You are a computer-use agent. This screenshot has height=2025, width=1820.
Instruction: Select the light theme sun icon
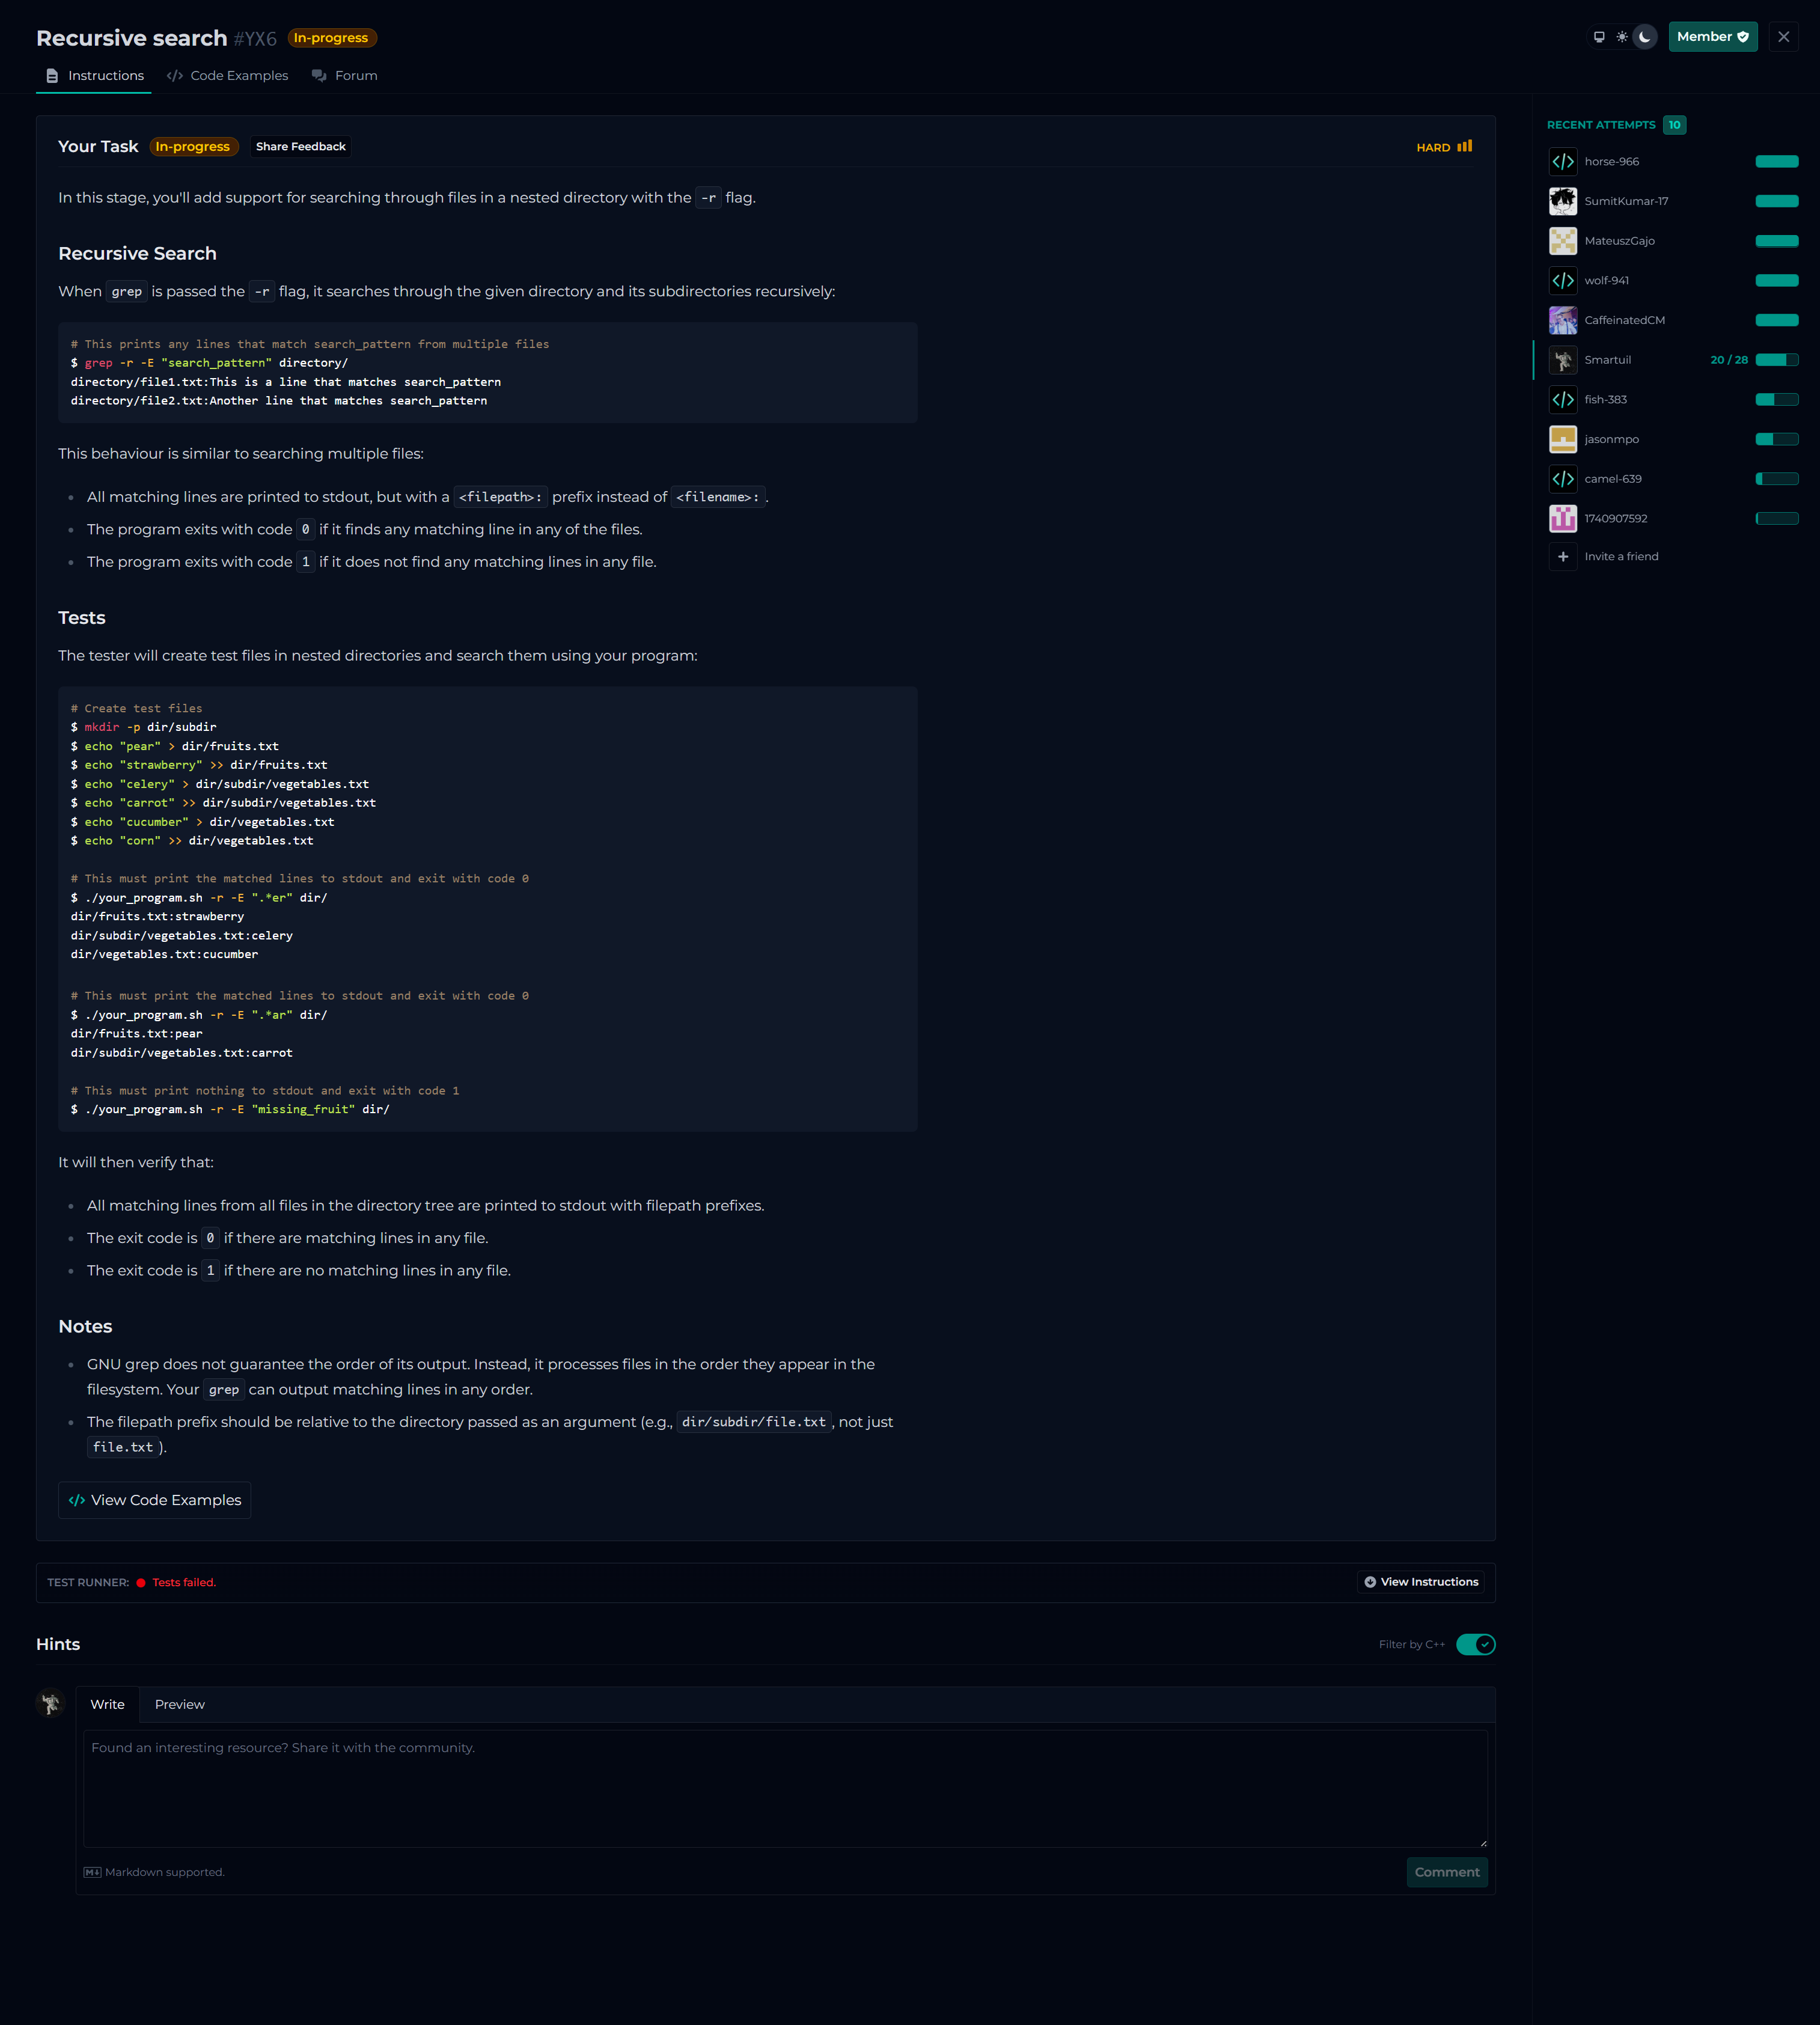click(1622, 37)
